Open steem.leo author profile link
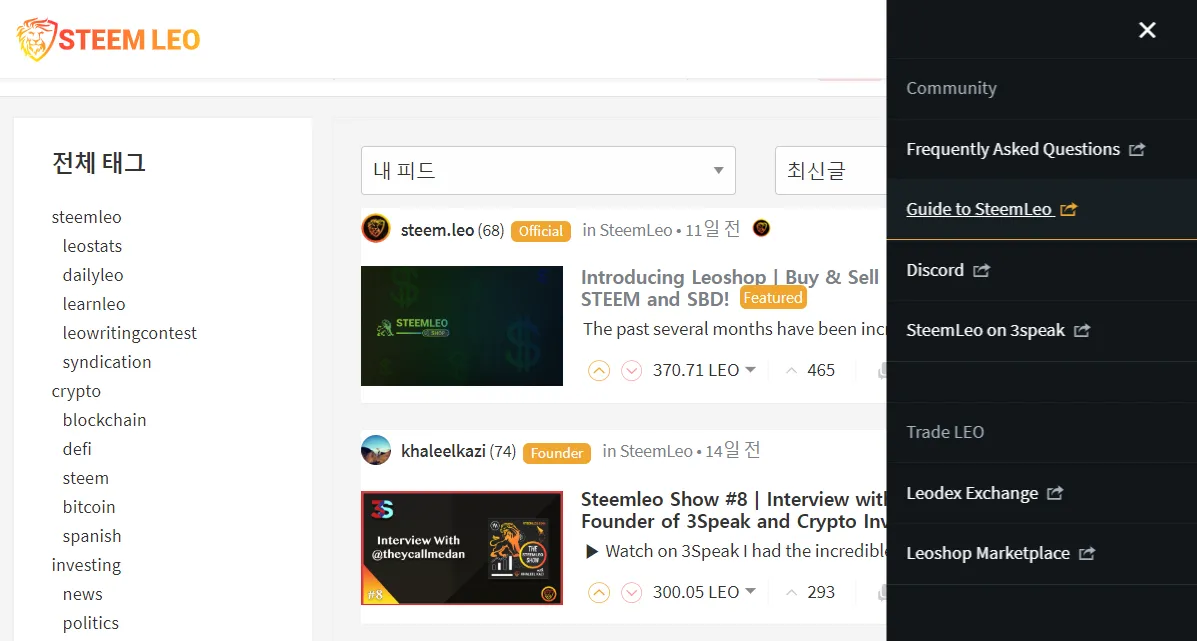 tap(437, 230)
